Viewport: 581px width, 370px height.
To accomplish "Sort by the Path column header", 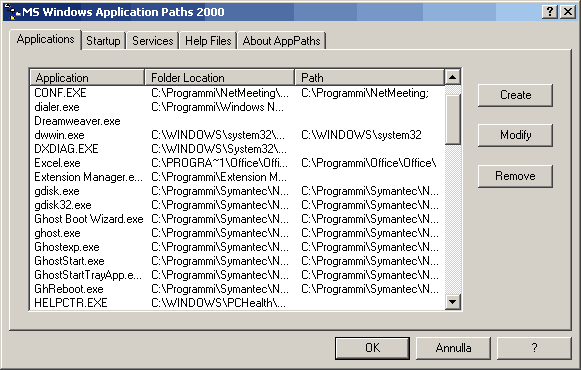I will pos(369,78).
